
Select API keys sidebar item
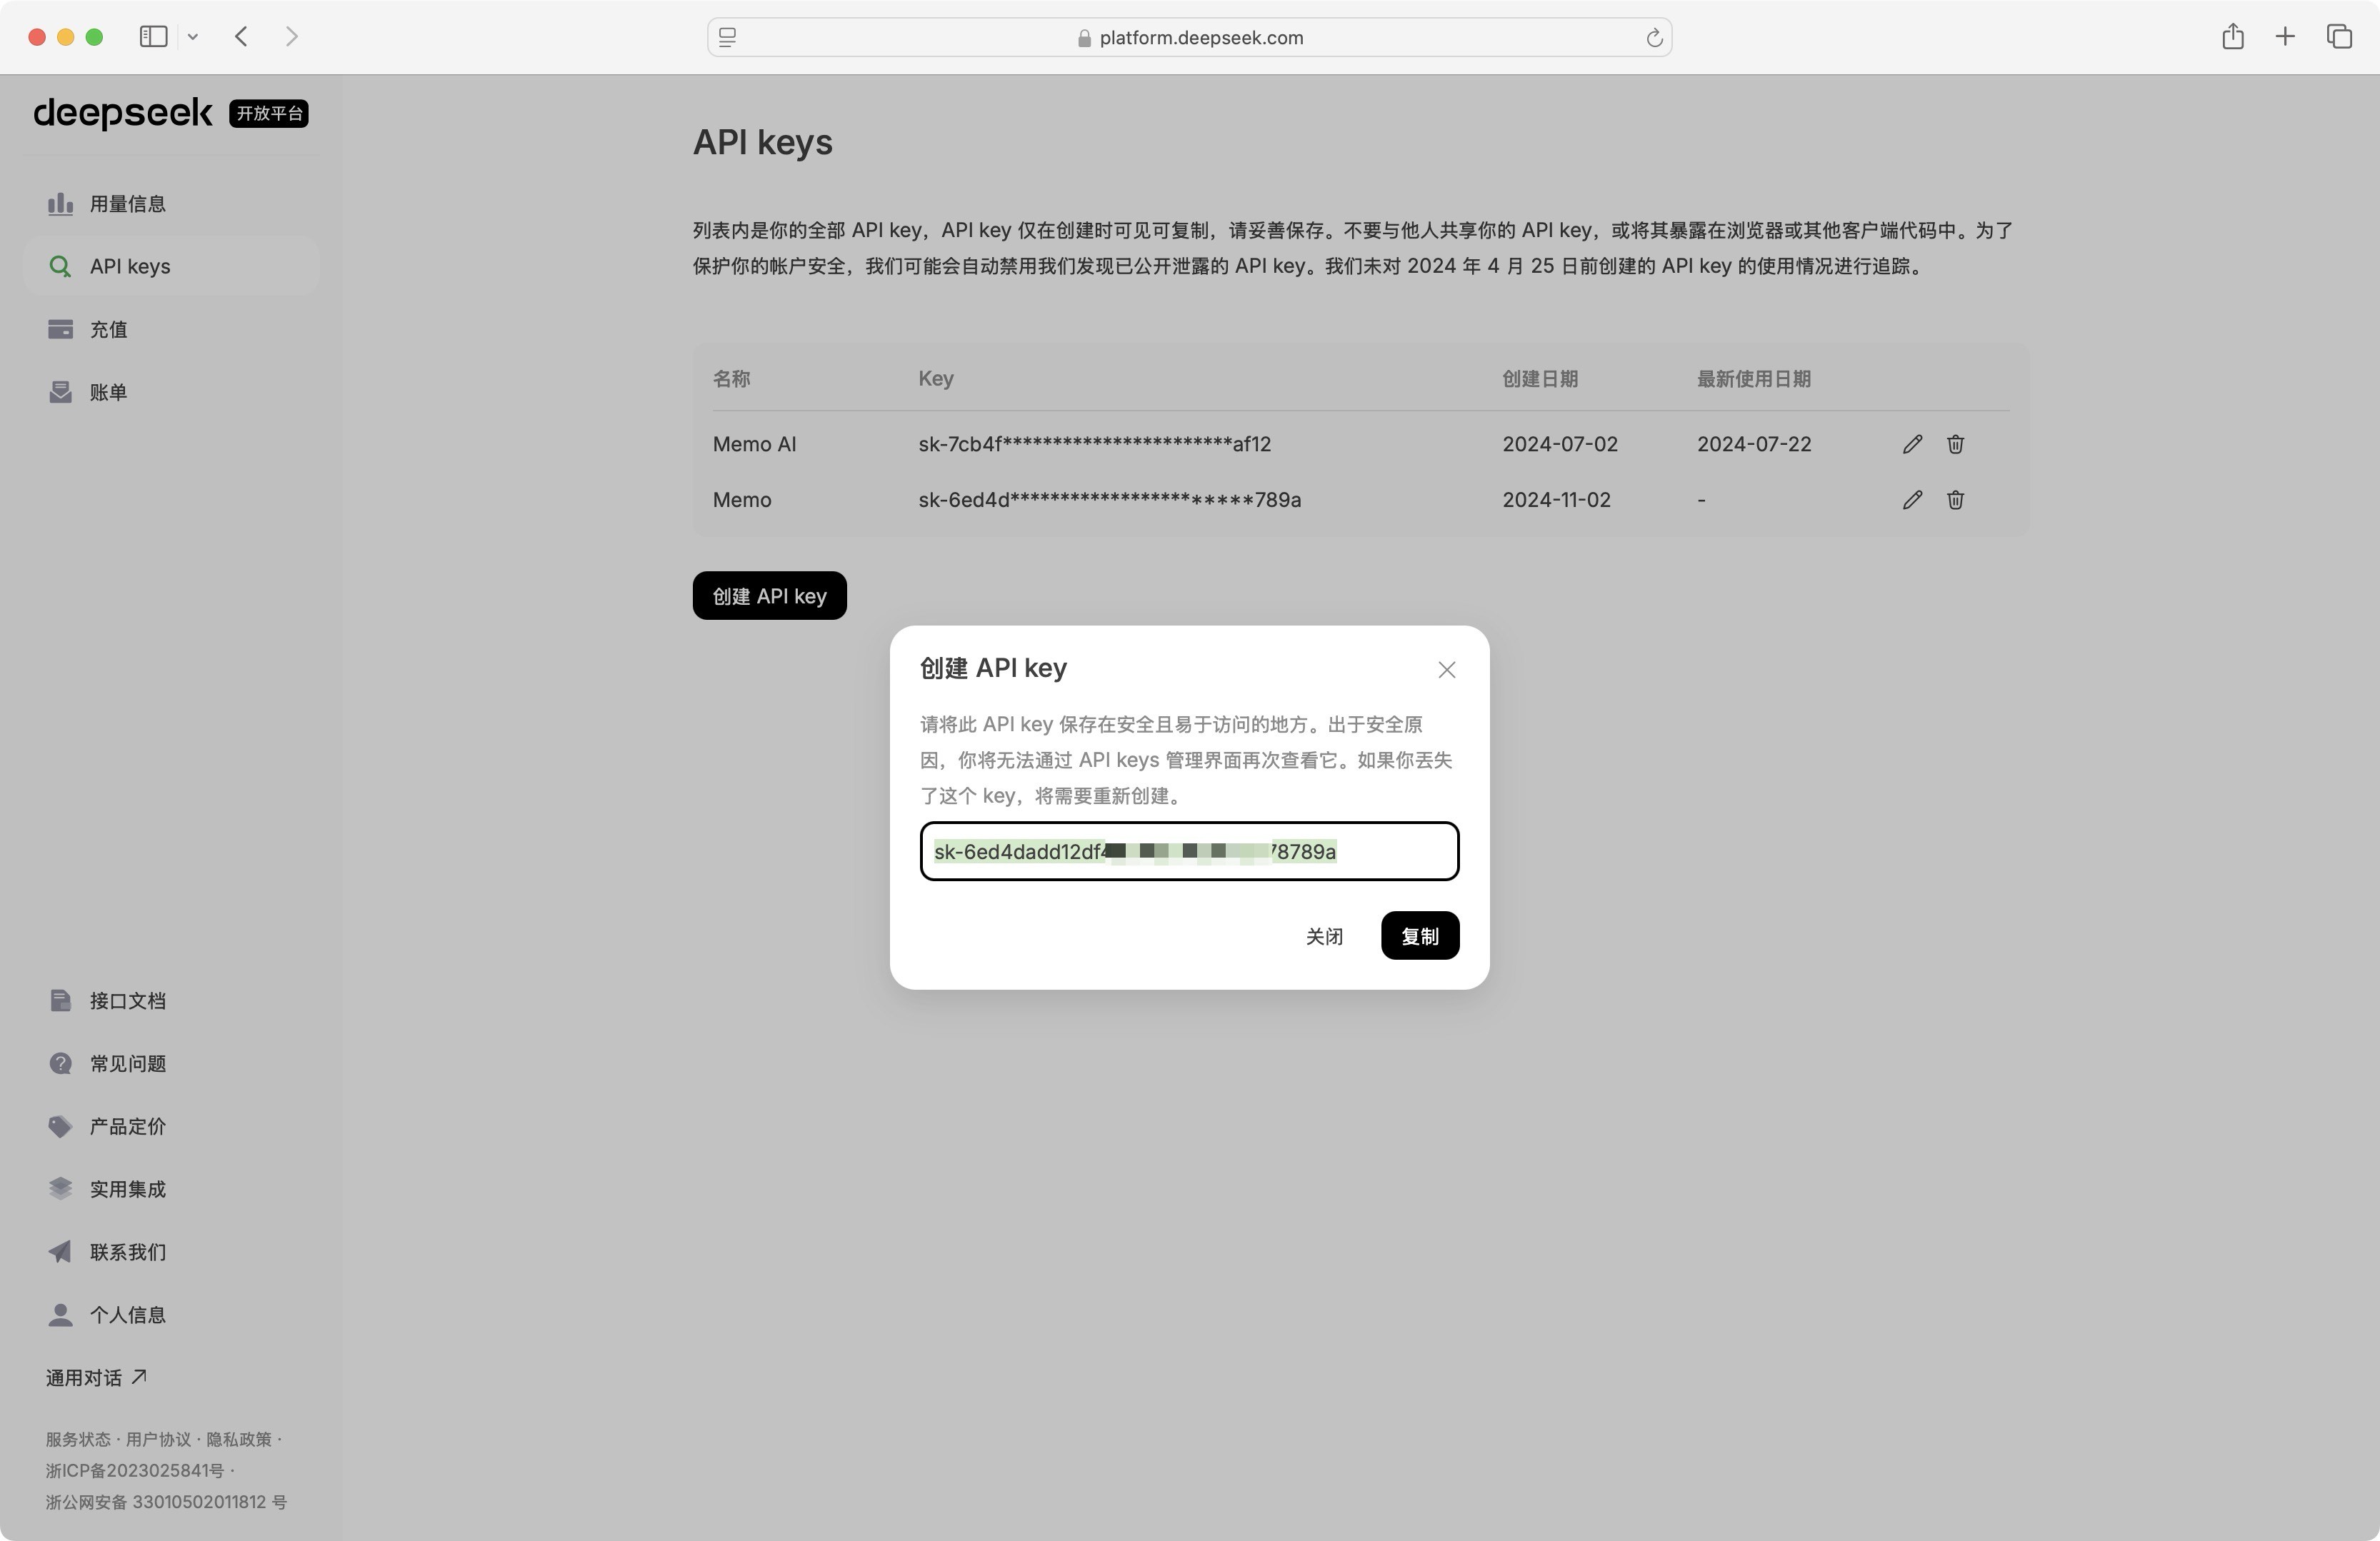pos(171,266)
